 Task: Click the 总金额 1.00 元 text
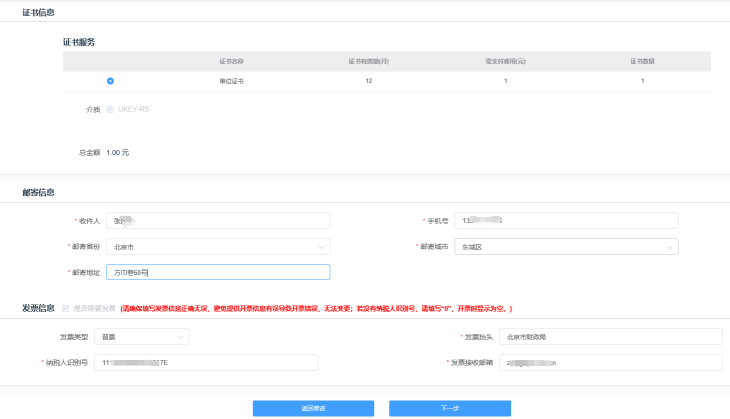[x=117, y=152]
